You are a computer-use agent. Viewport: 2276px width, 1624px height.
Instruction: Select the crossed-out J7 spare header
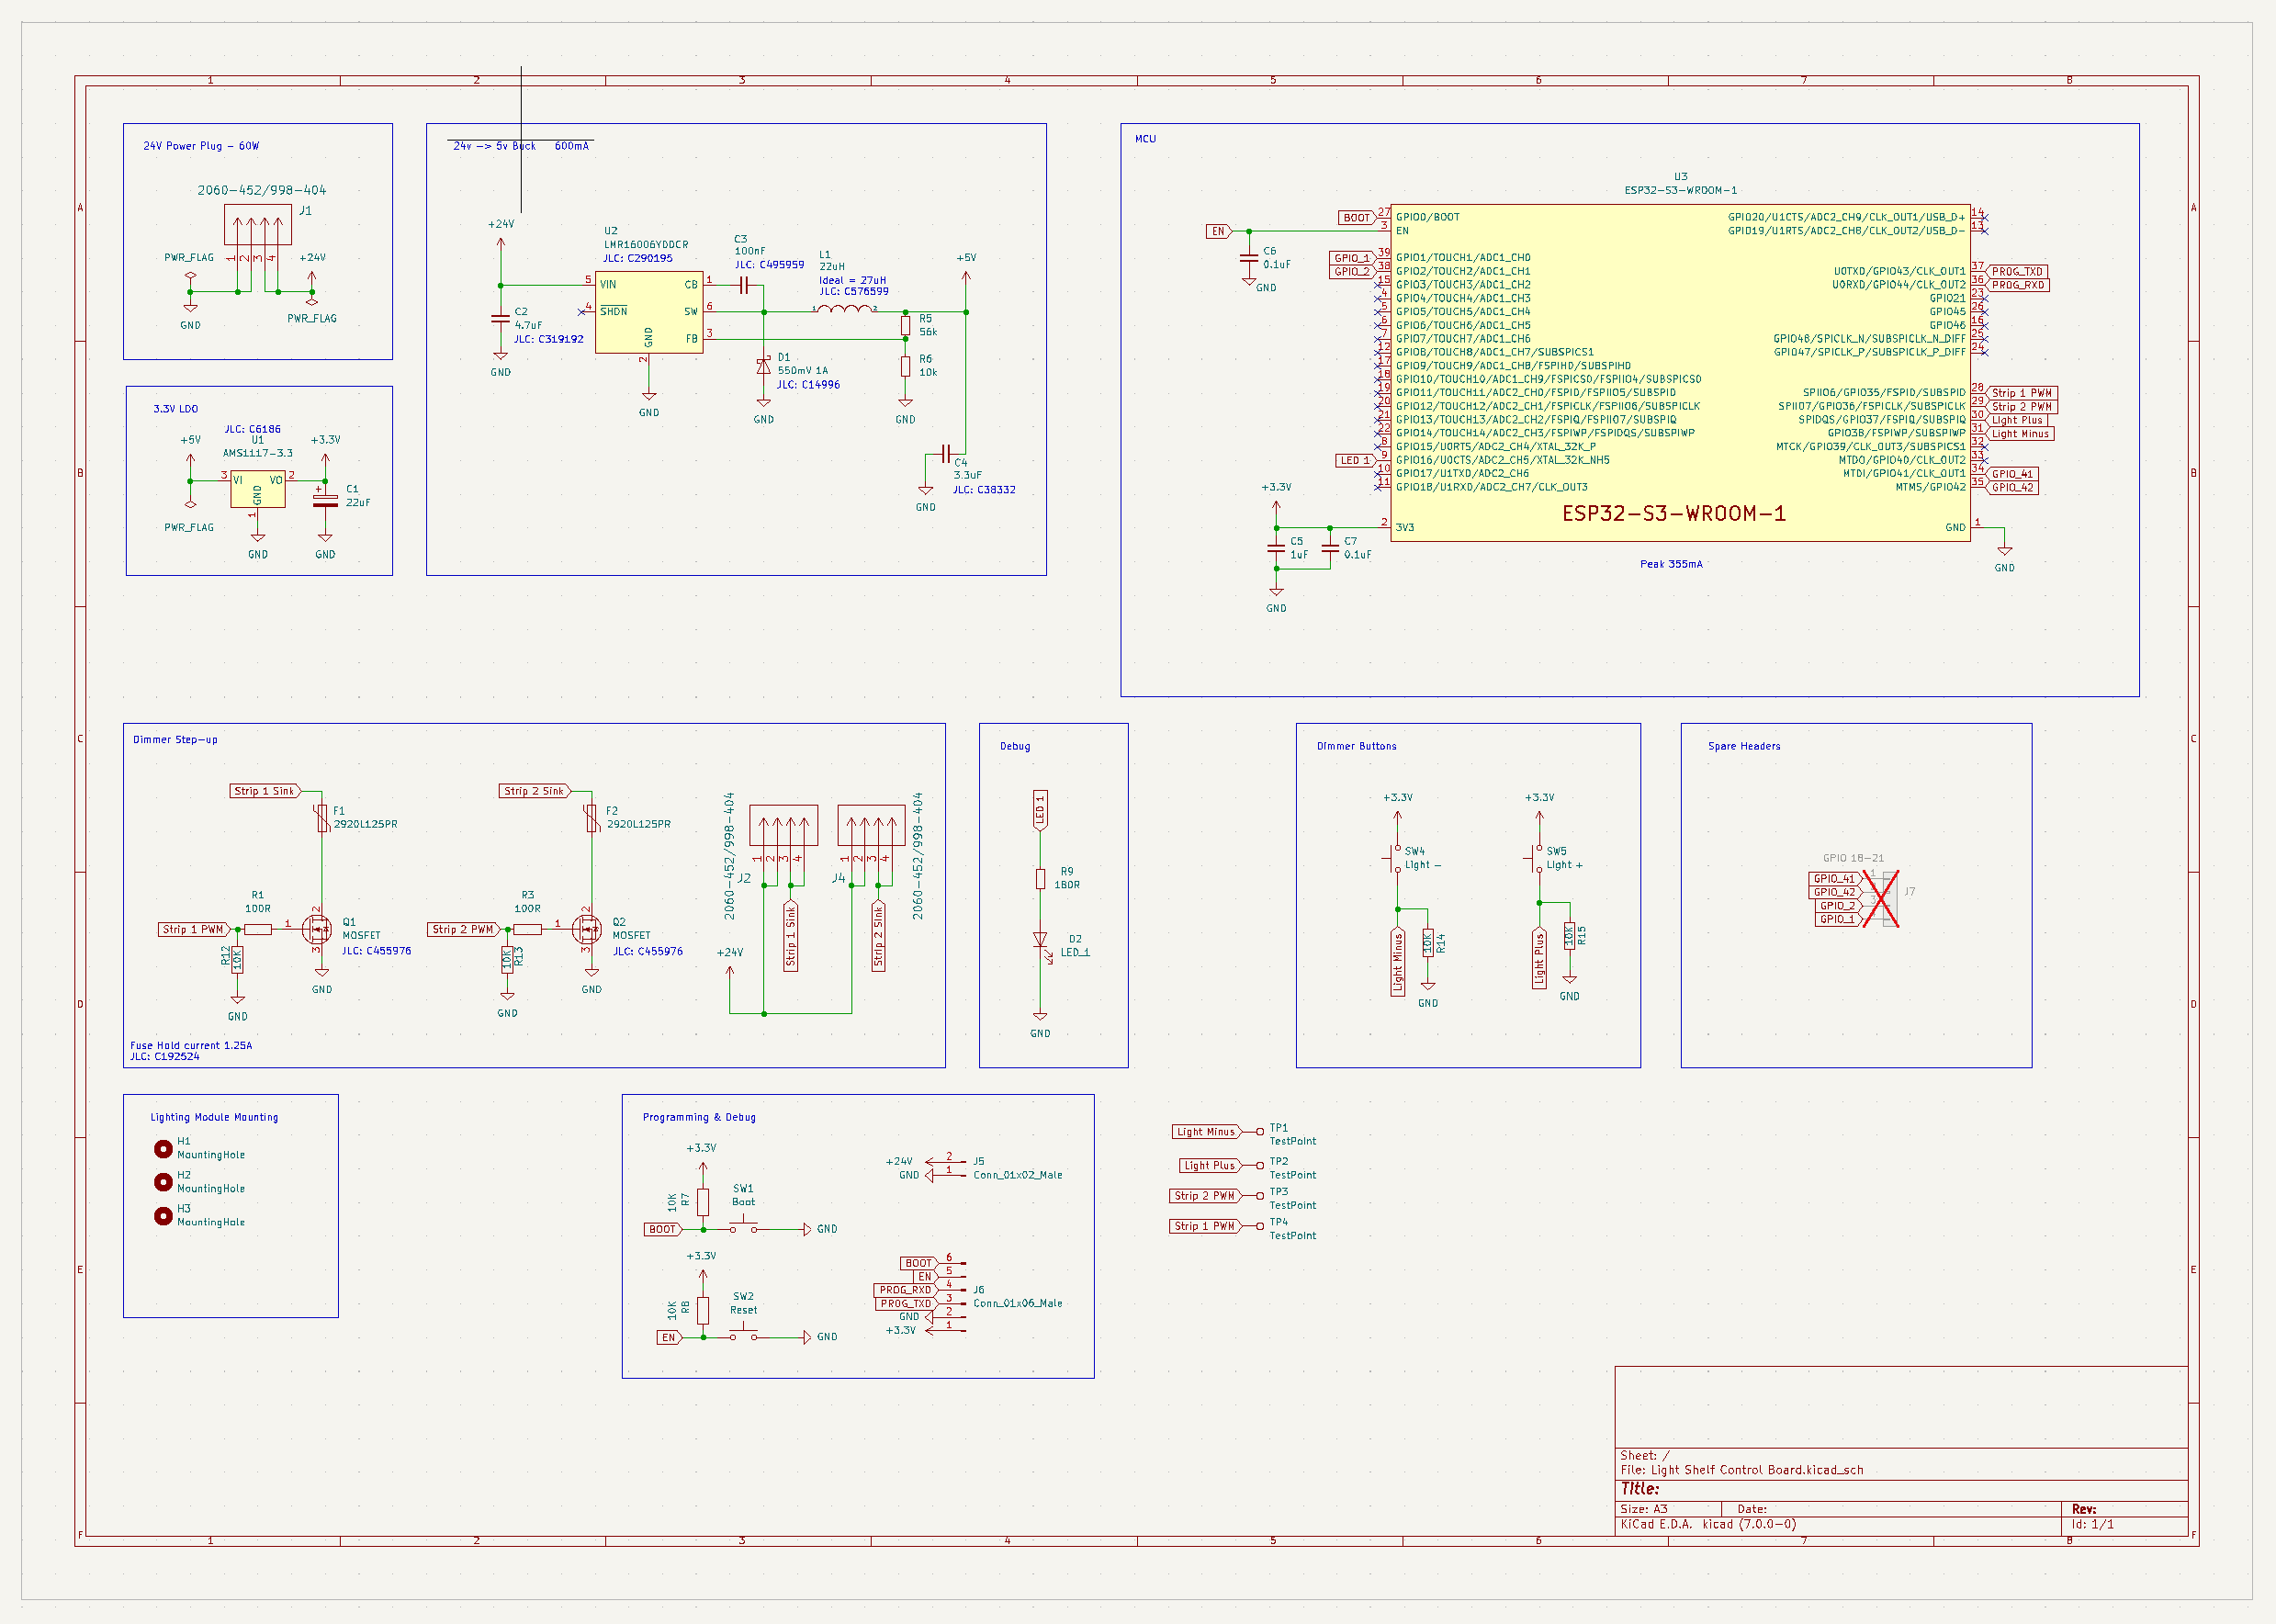[1881, 898]
